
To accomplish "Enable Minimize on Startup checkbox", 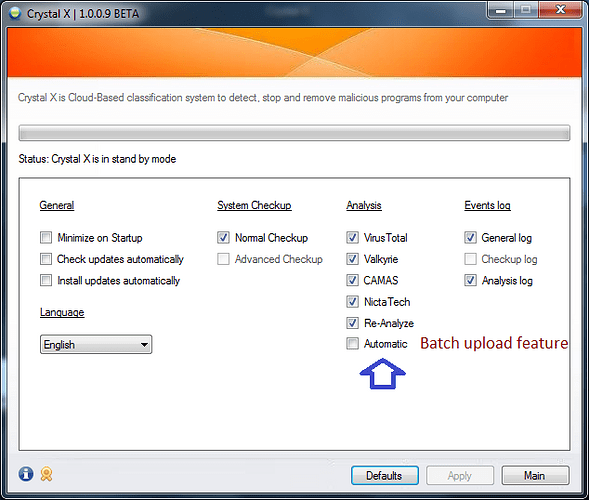I will (46, 237).
